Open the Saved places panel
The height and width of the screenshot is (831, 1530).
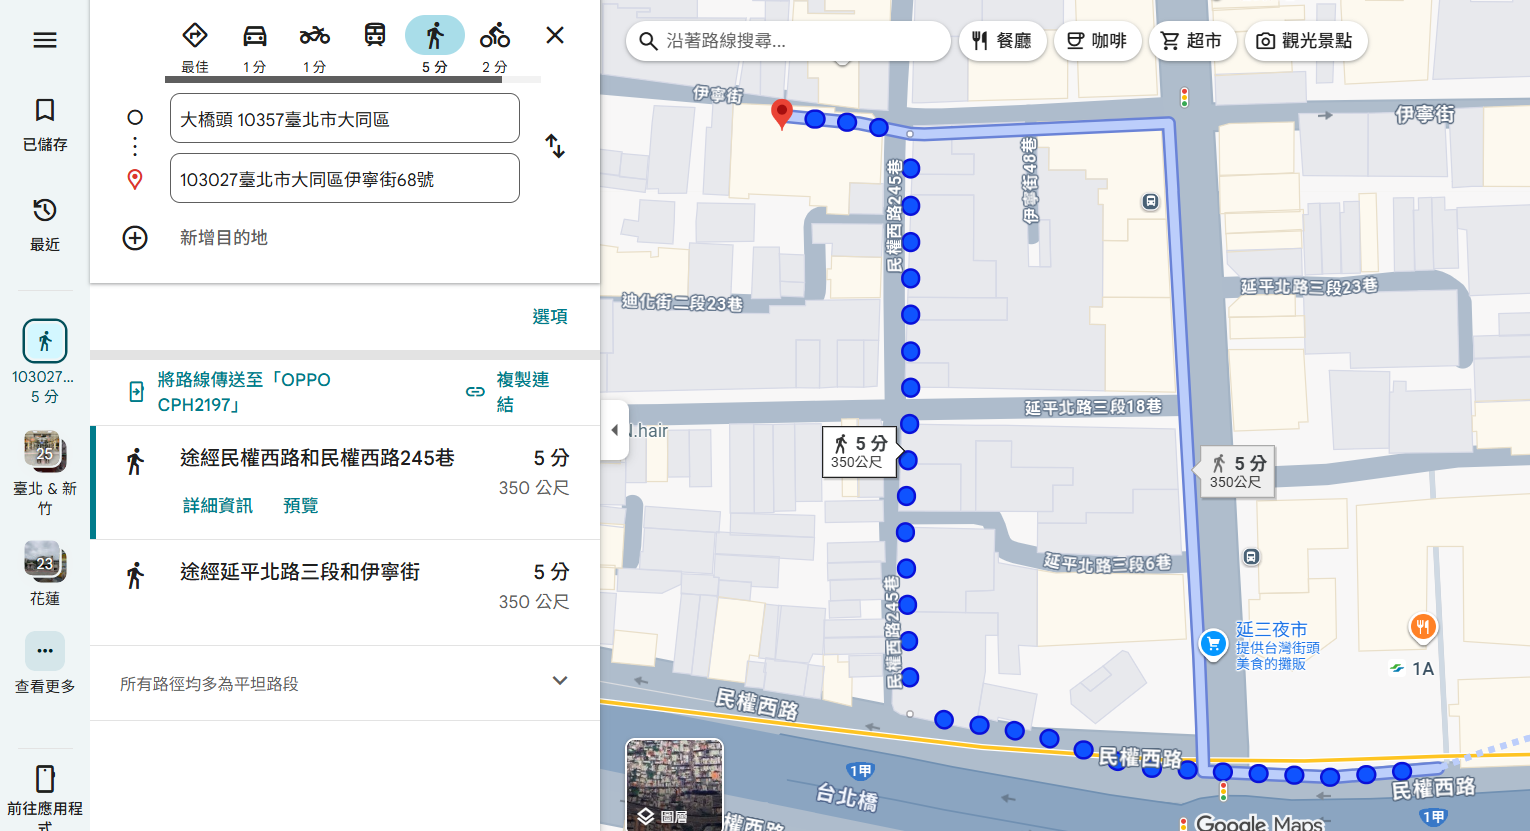click(x=45, y=124)
